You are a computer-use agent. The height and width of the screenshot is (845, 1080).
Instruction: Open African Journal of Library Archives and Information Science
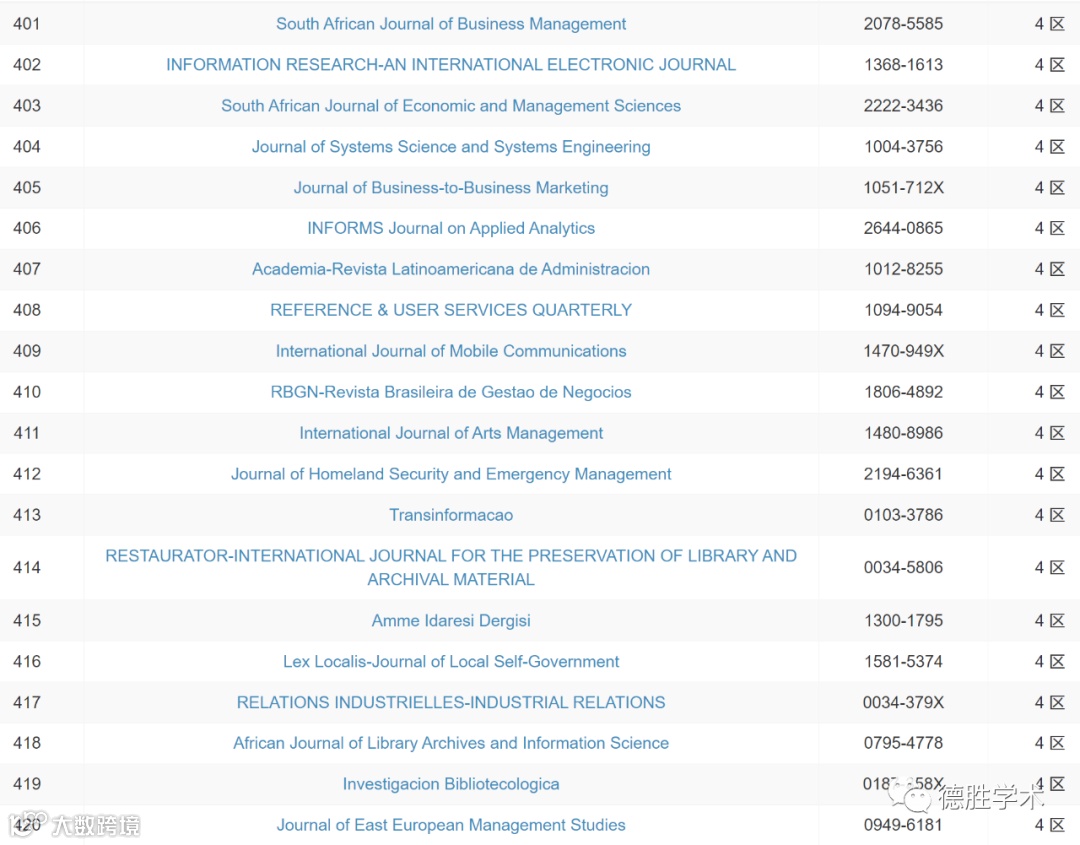click(450, 743)
